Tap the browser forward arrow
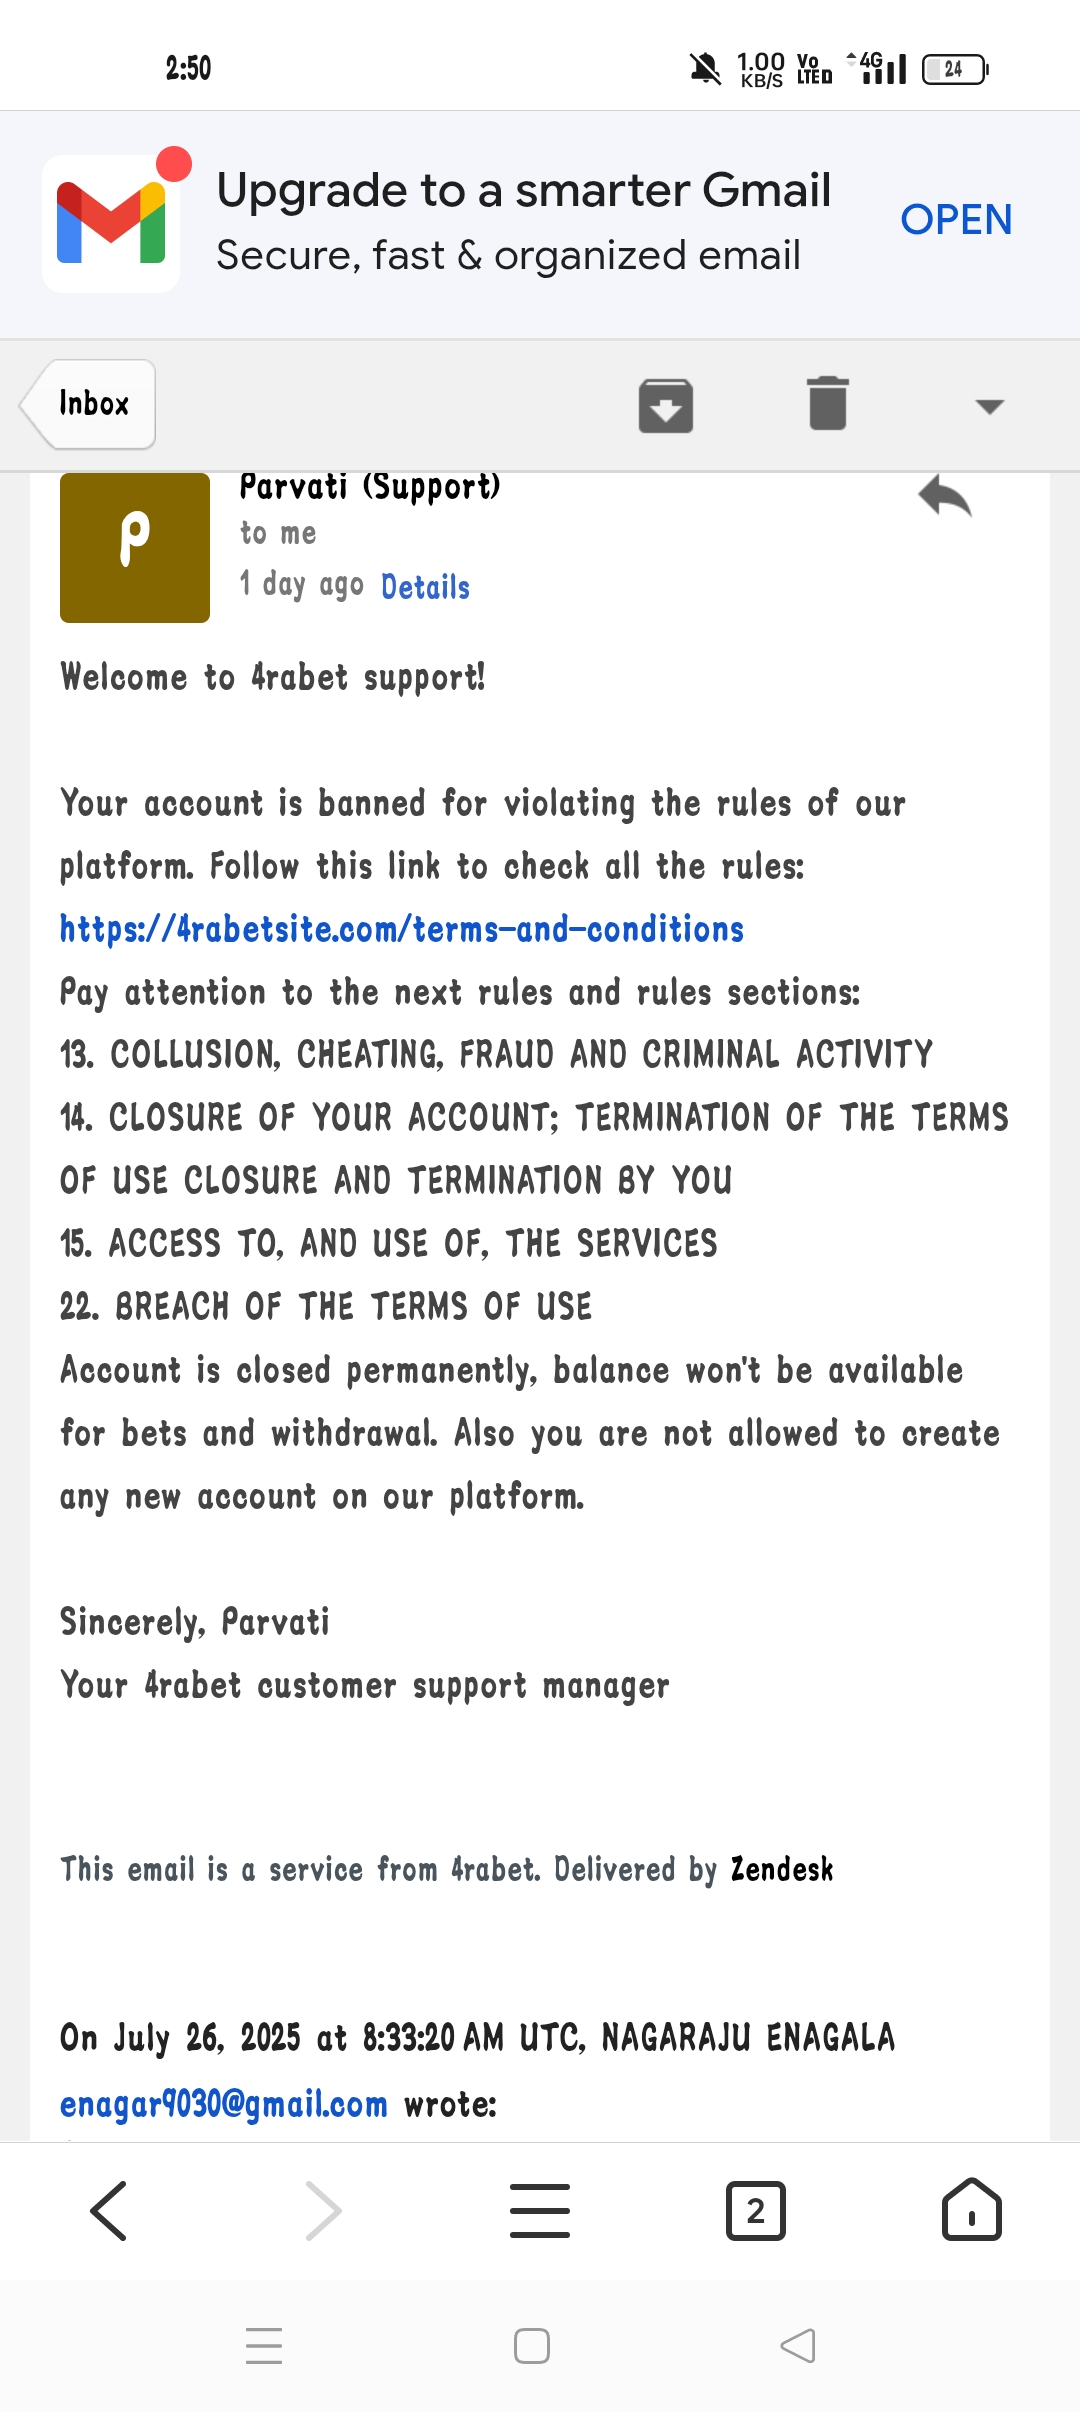Image resolution: width=1080 pixels, height=2412 pixels. (323, 2210)
